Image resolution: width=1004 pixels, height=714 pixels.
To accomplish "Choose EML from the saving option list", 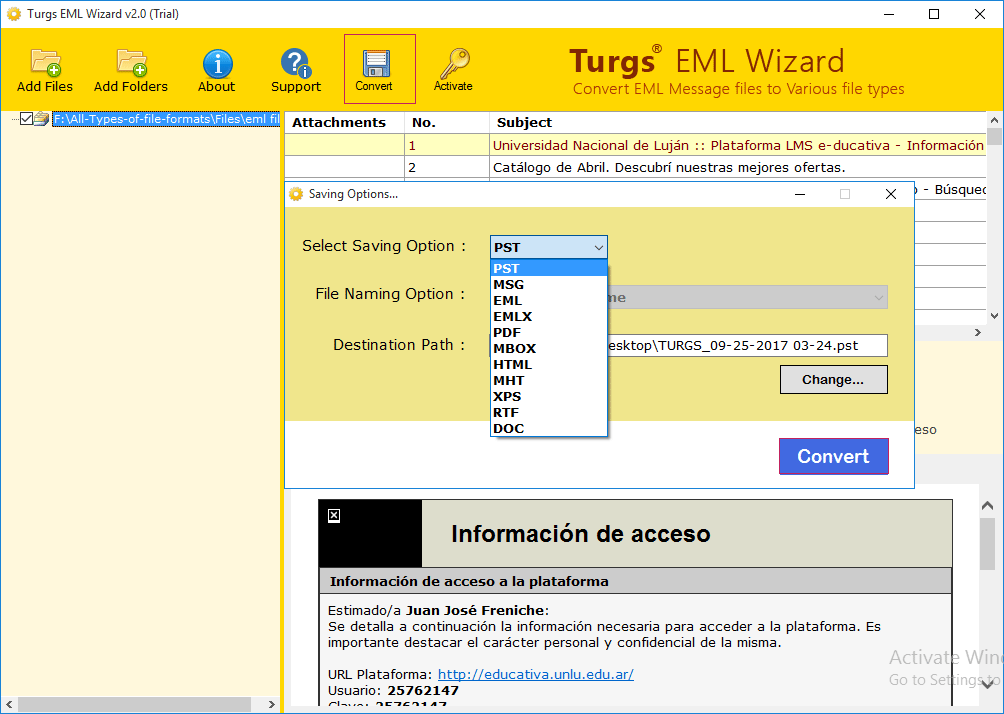I will coord(549,300).
